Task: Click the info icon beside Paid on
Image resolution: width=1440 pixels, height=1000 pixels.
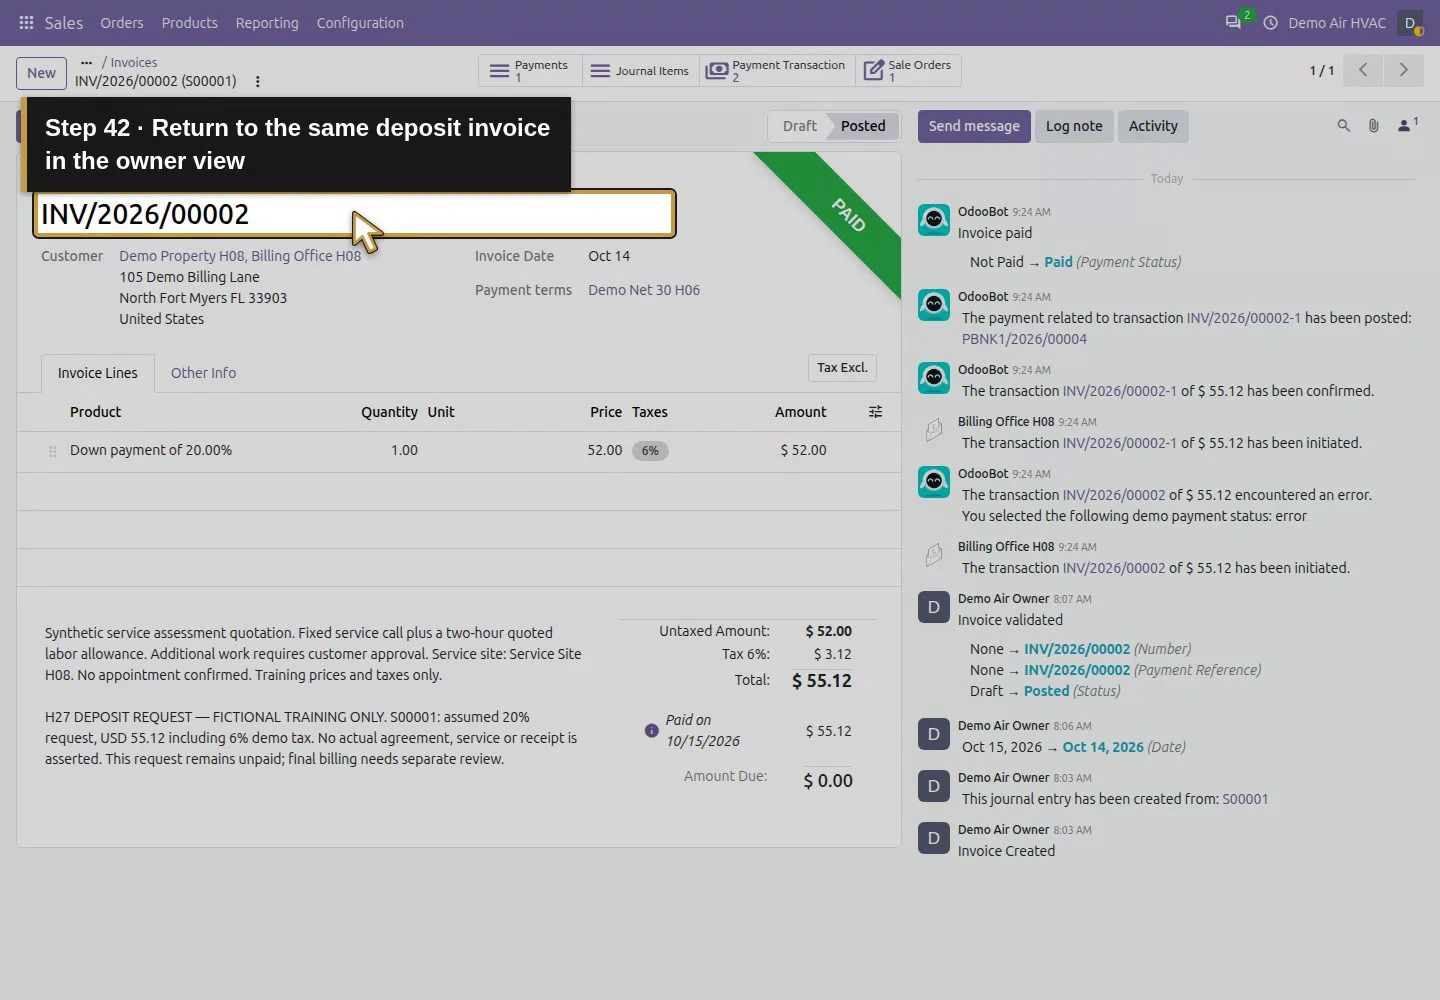Action: (652, 731)
